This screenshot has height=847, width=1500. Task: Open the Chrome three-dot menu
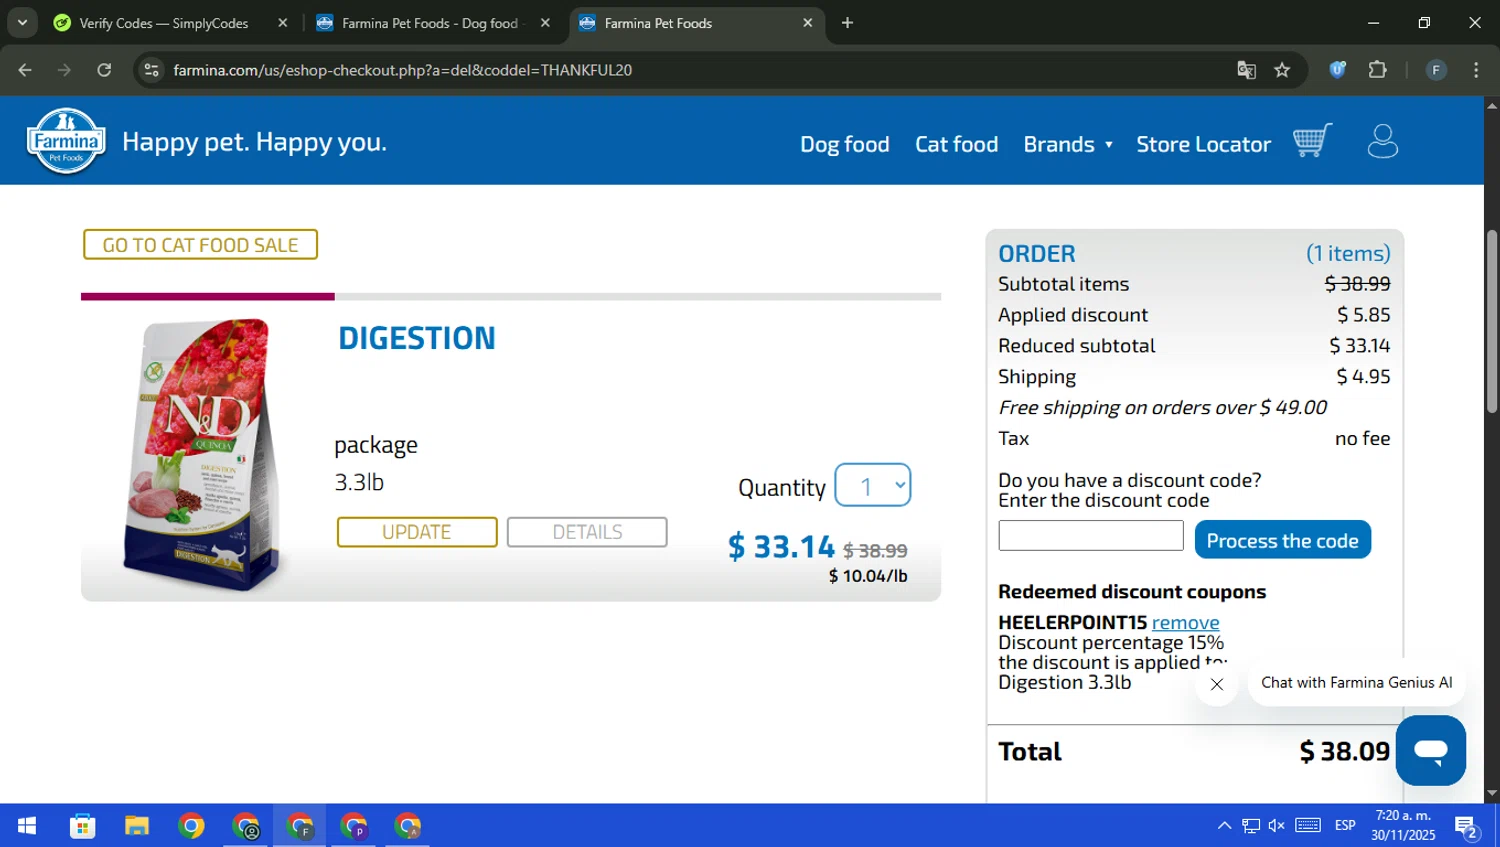point(1476,70)
